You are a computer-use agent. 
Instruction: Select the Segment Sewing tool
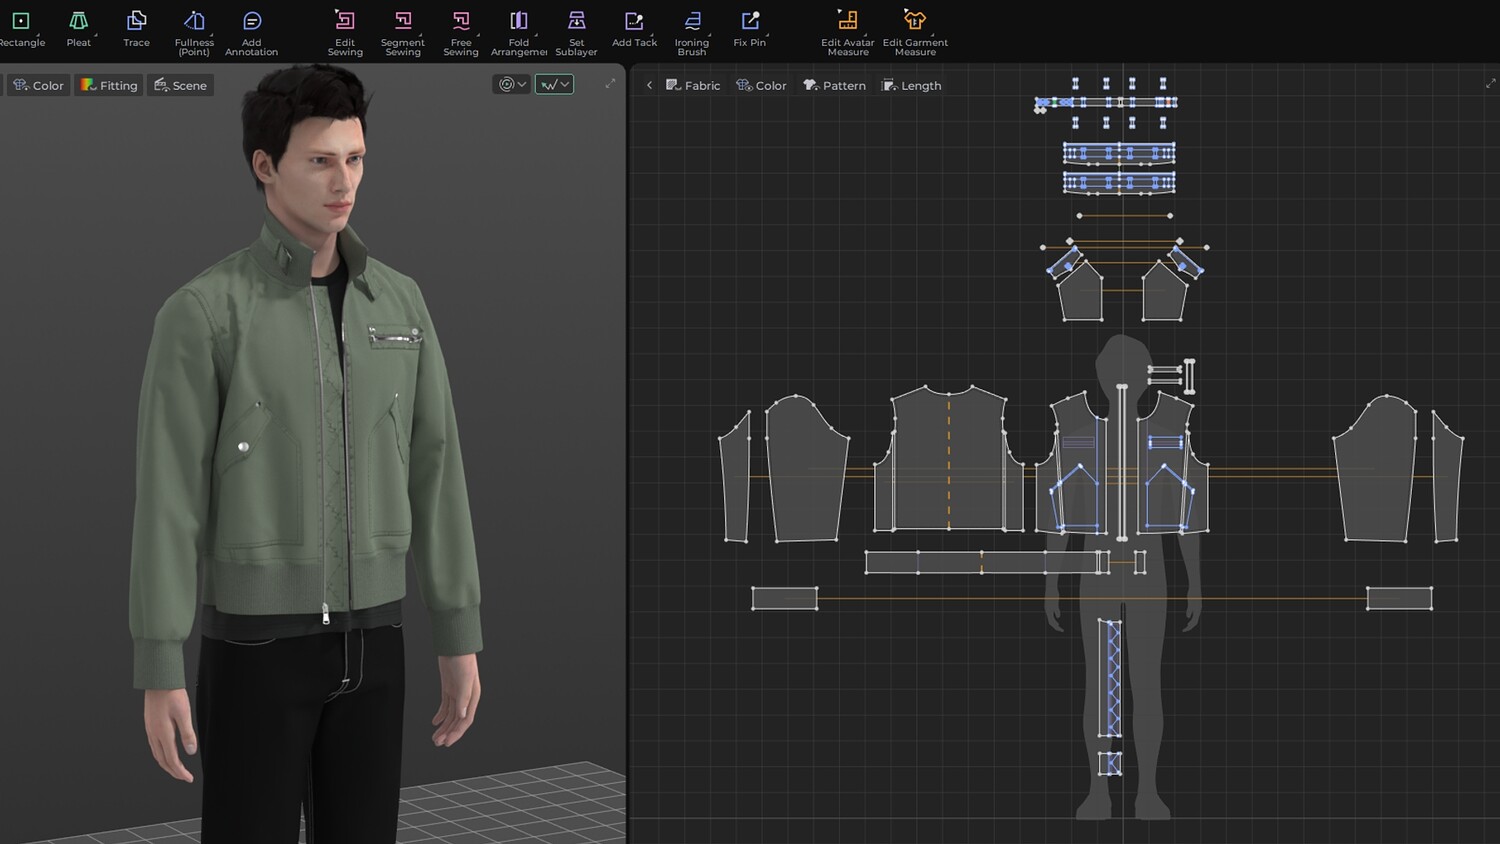(403, 33)
